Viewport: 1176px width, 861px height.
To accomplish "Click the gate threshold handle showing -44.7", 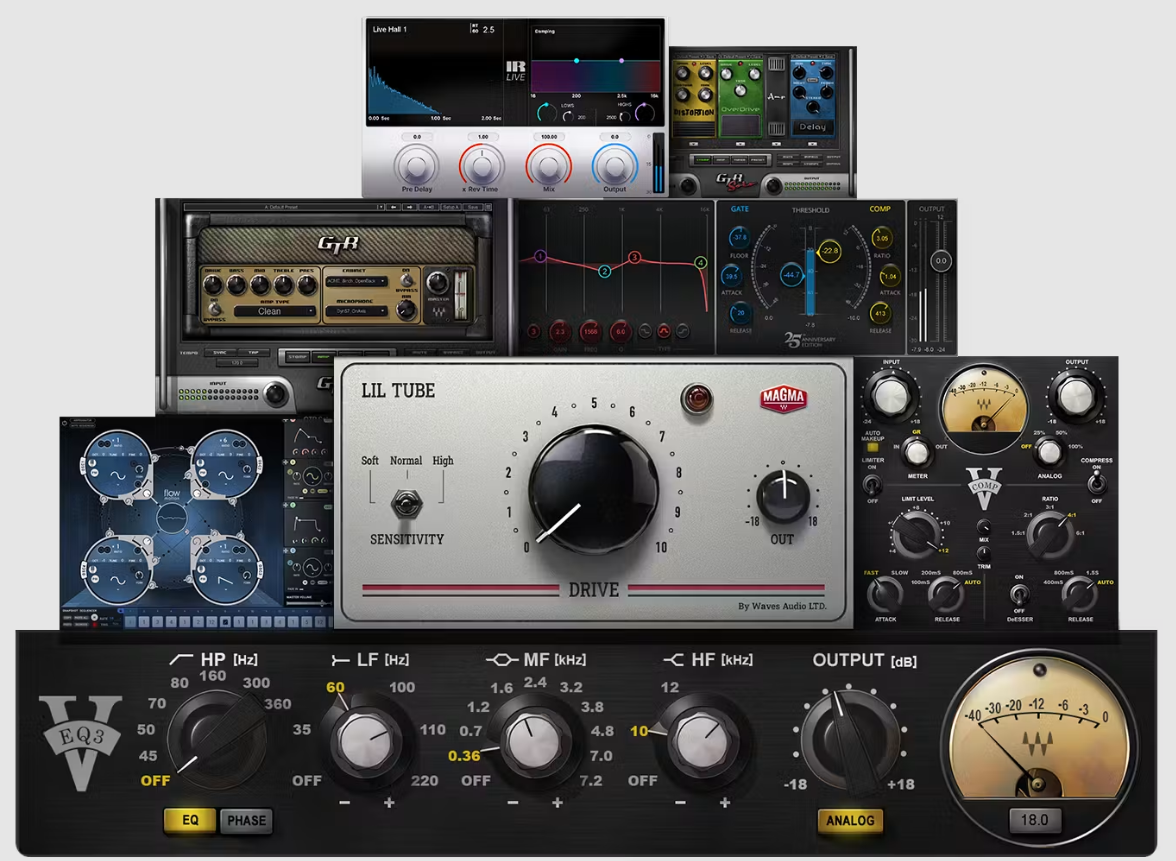I will [791, 275].
